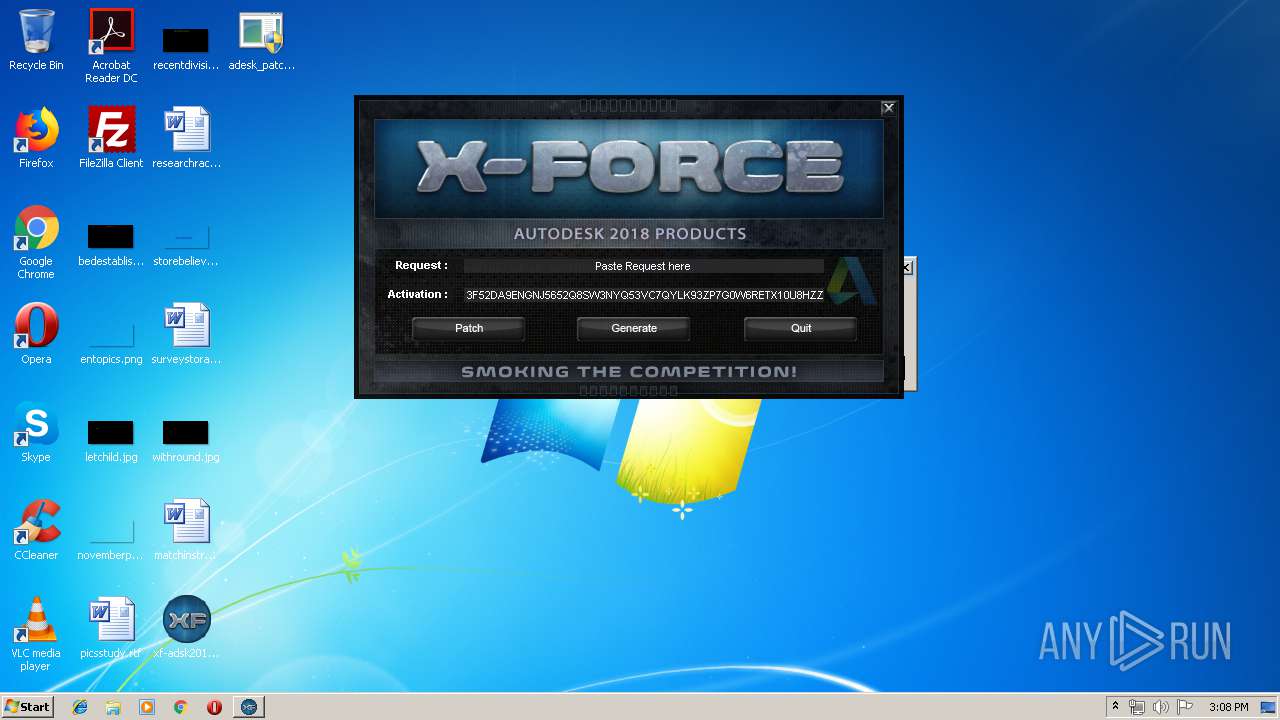Screen dimensions: 1280x720
Task: Focus the Activation code field
Action: tap(644, 295)
